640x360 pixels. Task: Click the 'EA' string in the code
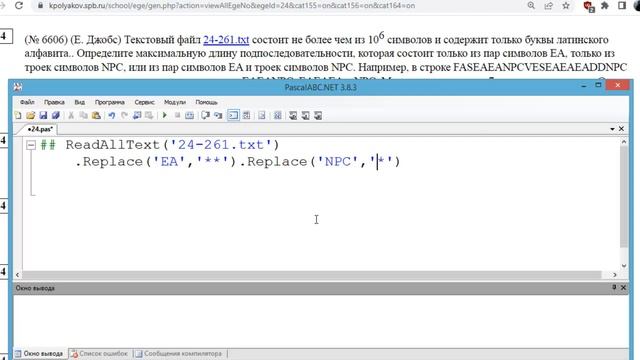169,162
